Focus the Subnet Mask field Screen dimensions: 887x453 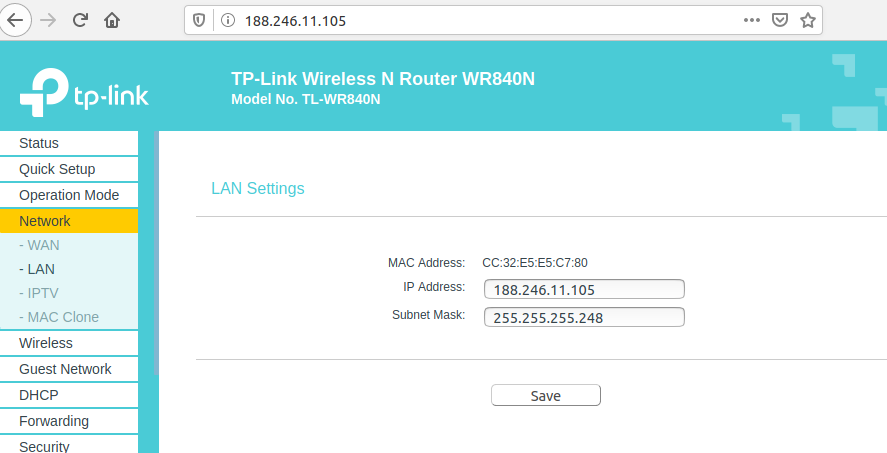coord(584,317)
